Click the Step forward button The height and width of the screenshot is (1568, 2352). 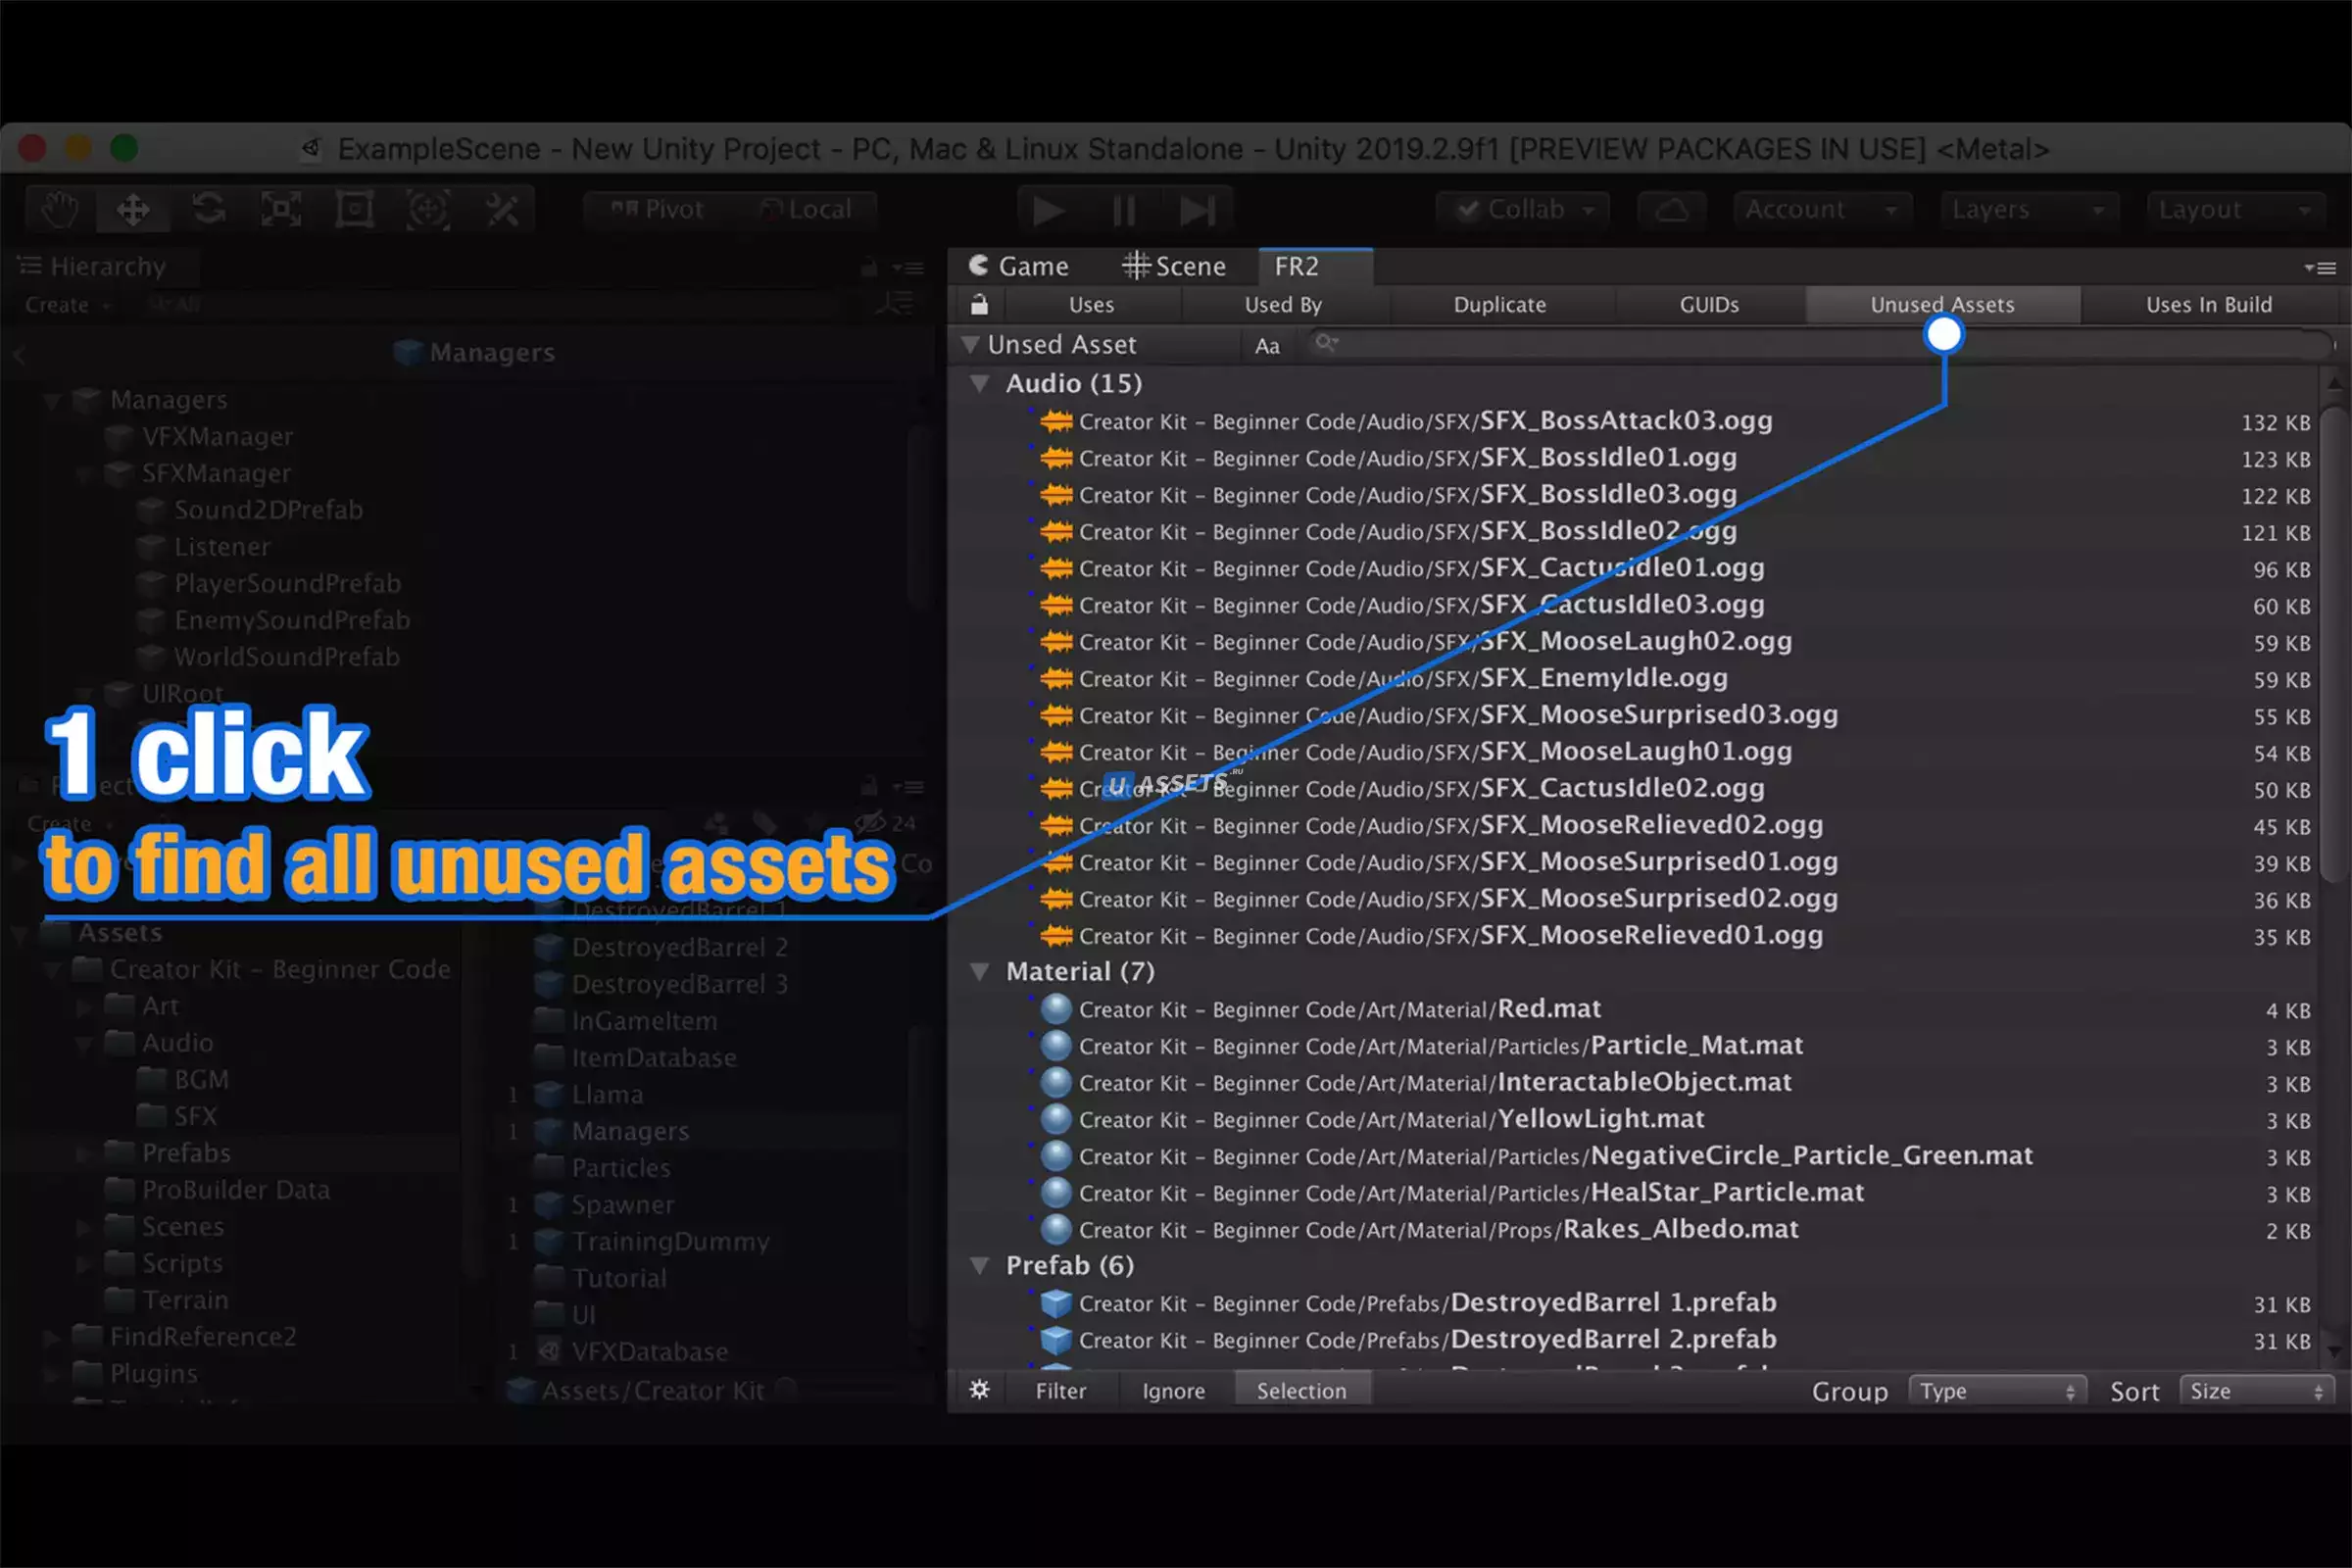point(1196,211)
